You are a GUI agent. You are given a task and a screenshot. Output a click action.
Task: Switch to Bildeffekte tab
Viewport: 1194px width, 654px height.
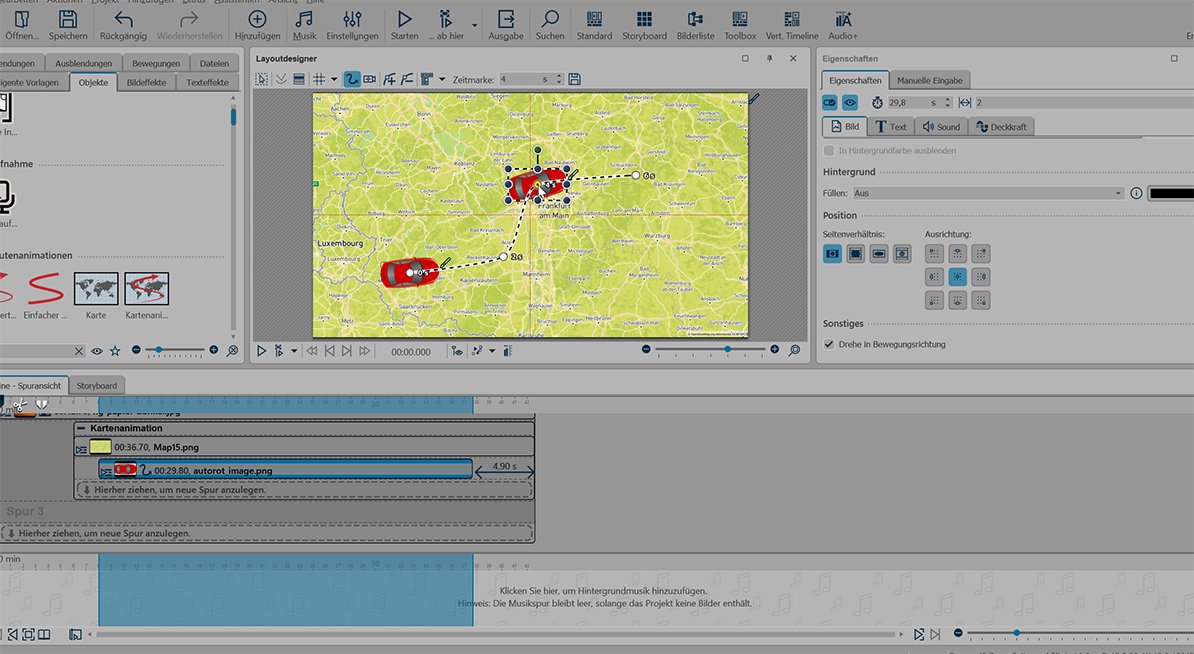coord(146,82)
